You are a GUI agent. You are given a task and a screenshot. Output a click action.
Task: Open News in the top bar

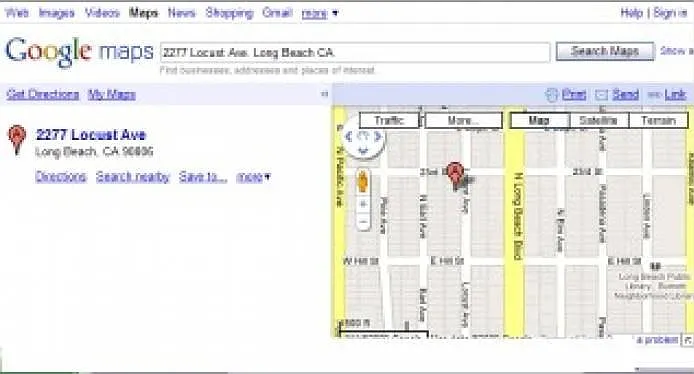click(x=181, y=13)
